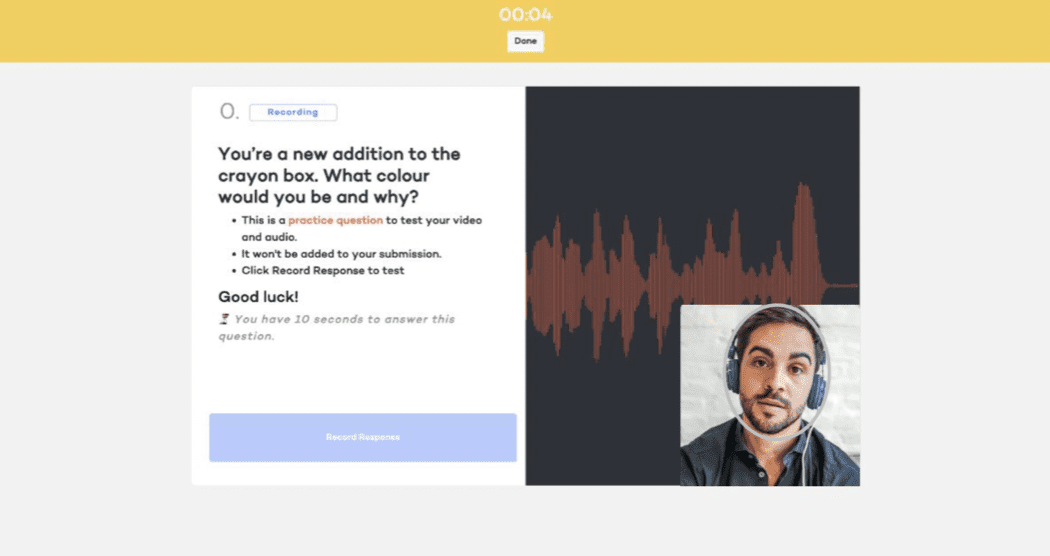Select the text about testing video and audio
Image resolution: width=1050 pixels, height=556 pixels.
pyautogui.click(x=361, y=228)
